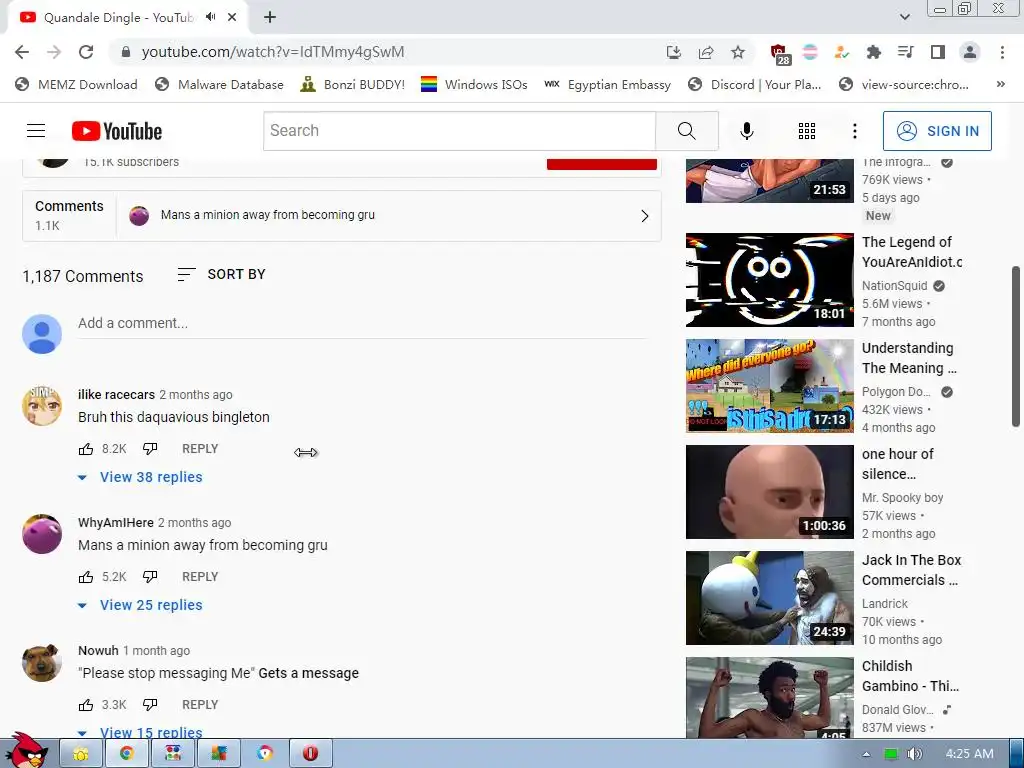The height and width of the screenshot is (768, 1024).
Task: Start voice search with the microphone
Action: point(746,131)
